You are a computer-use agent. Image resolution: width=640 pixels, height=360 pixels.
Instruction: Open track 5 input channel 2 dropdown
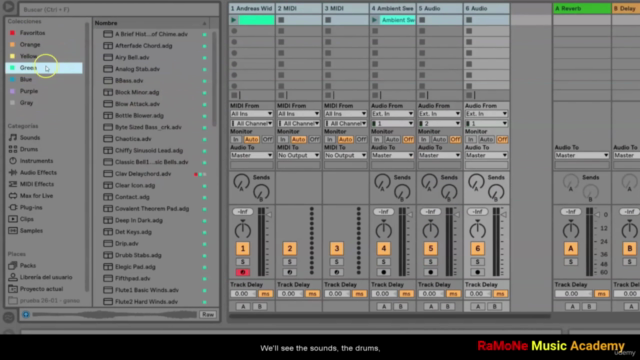click(439, 123)
